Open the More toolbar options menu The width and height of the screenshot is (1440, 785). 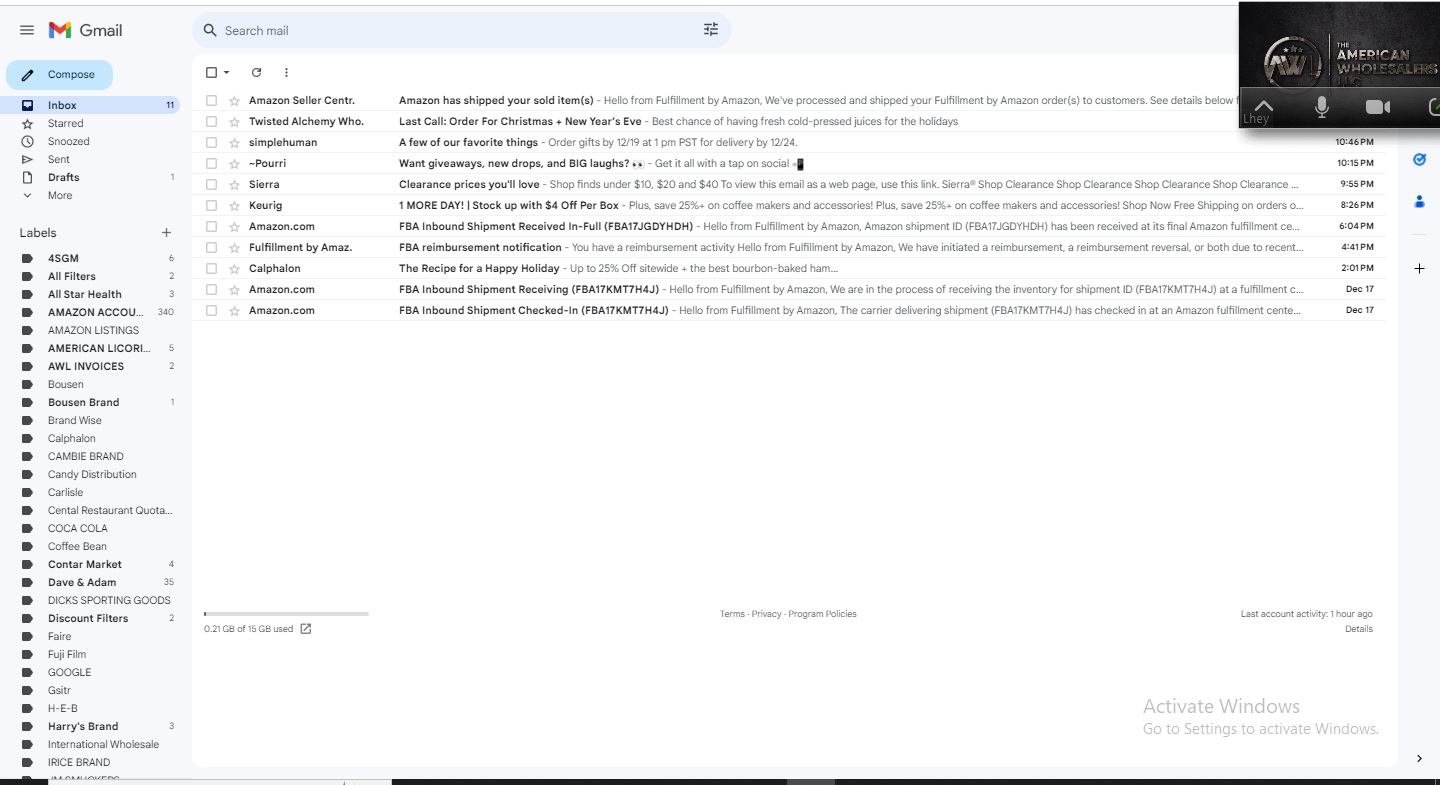point(286,72)
